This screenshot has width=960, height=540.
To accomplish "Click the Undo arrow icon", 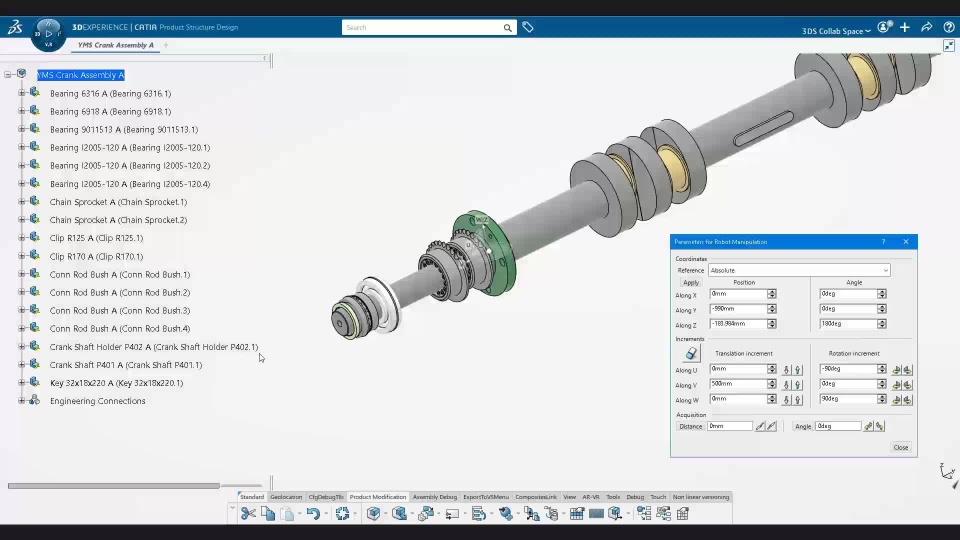I will pos(313,514).
